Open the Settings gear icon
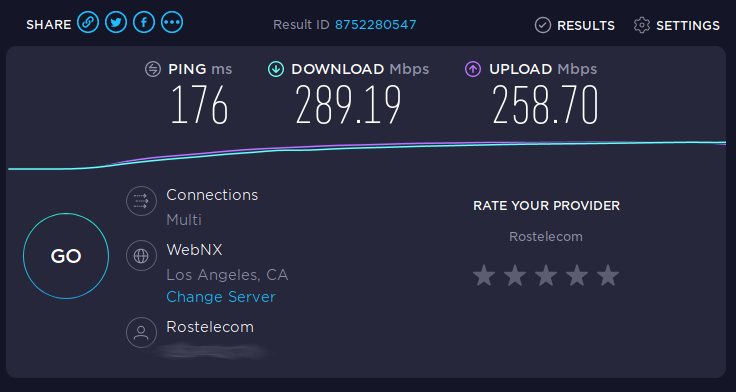This screenshot has width=736, height=392. [642, 25]
